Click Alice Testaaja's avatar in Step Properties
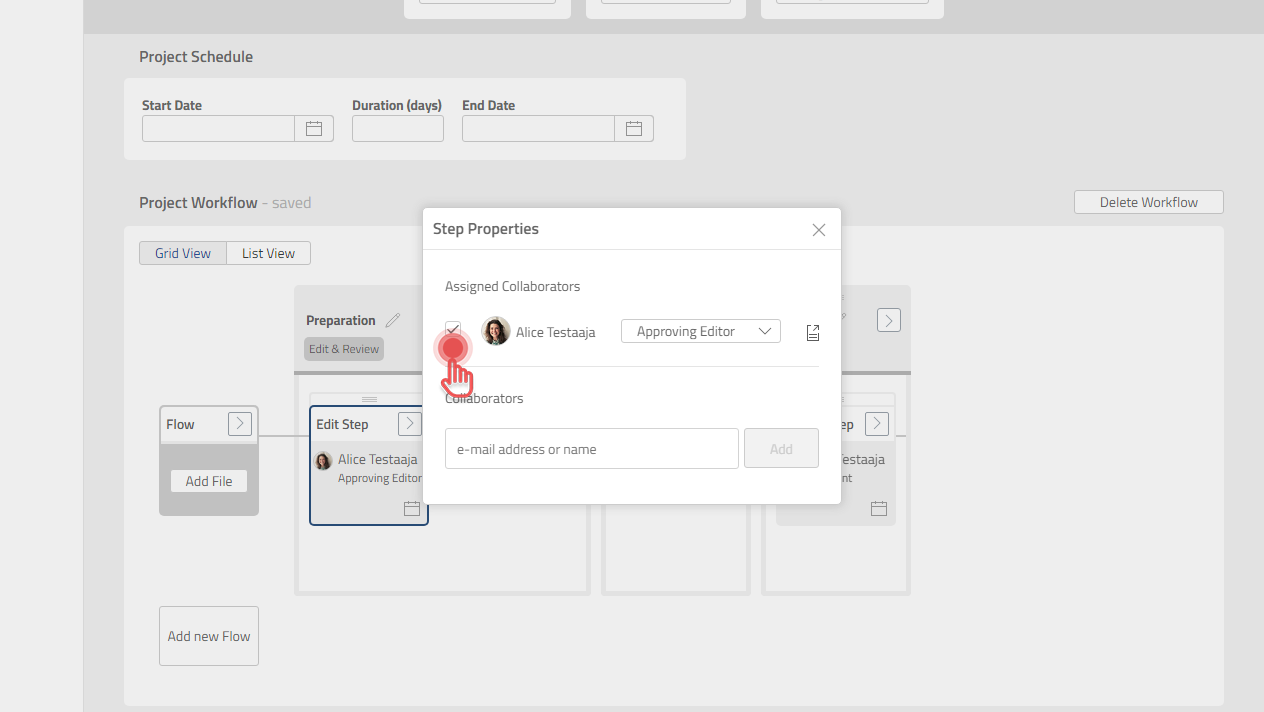This screenshot has height=712, width=1264. click(x=495, y=331)
